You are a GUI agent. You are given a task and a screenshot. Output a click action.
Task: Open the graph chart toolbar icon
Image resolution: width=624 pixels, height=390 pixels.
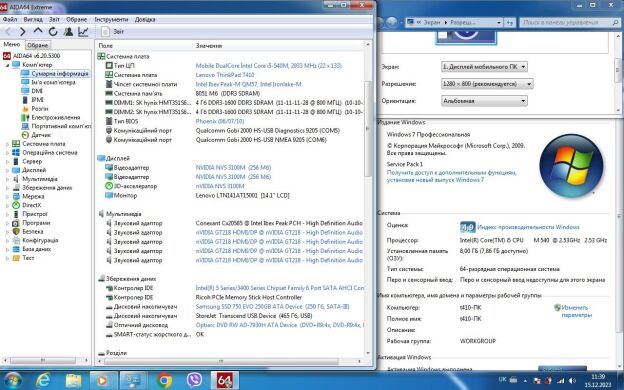[x=83, y=31]
